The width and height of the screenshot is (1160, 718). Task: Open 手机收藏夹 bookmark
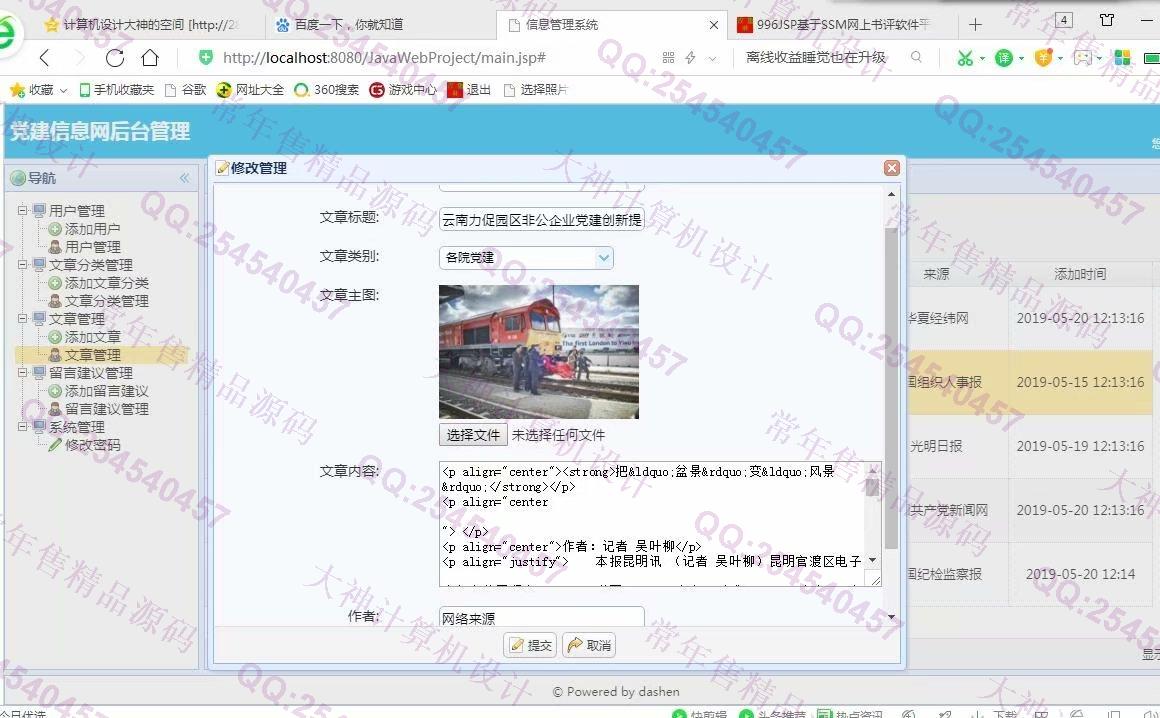coord(117,89)
